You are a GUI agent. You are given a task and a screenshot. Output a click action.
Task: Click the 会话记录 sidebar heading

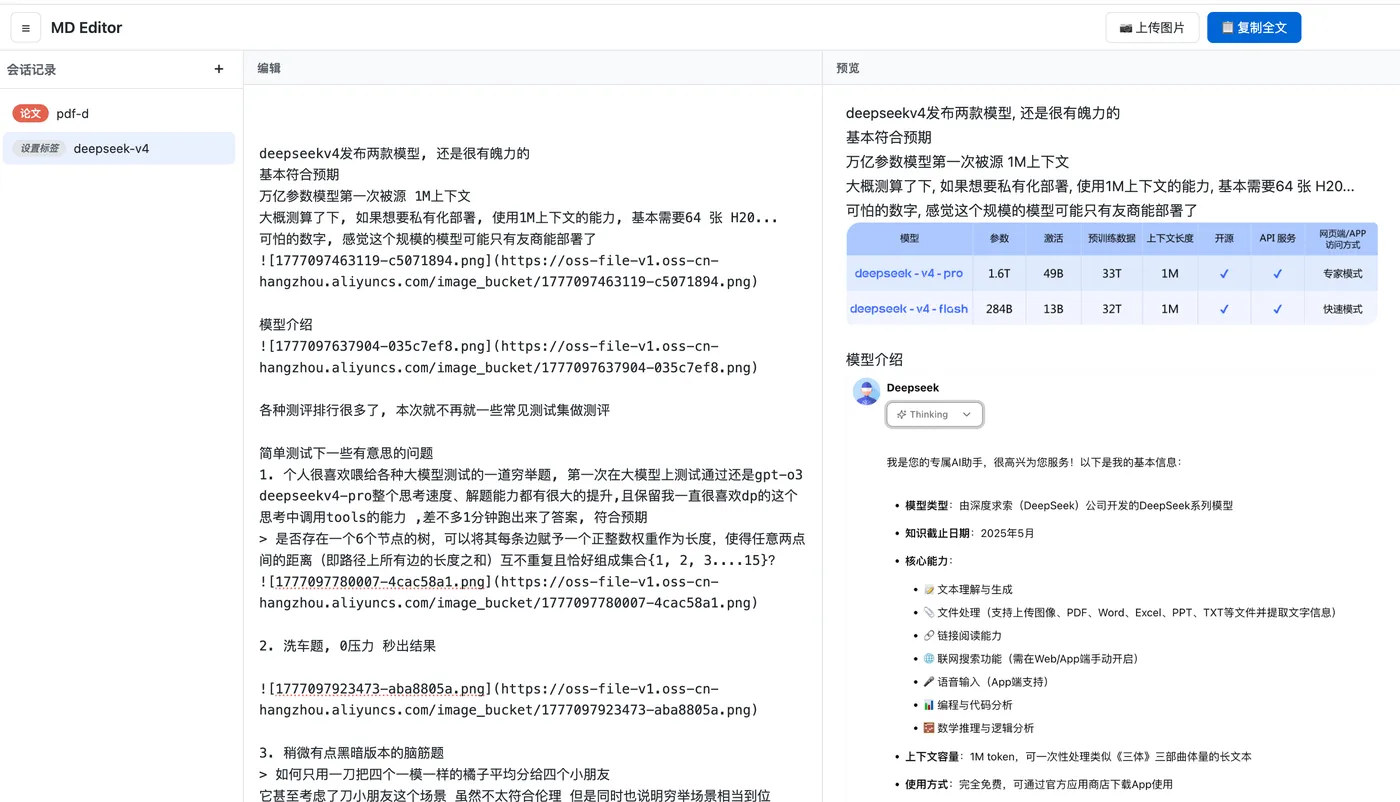point(31,70)
